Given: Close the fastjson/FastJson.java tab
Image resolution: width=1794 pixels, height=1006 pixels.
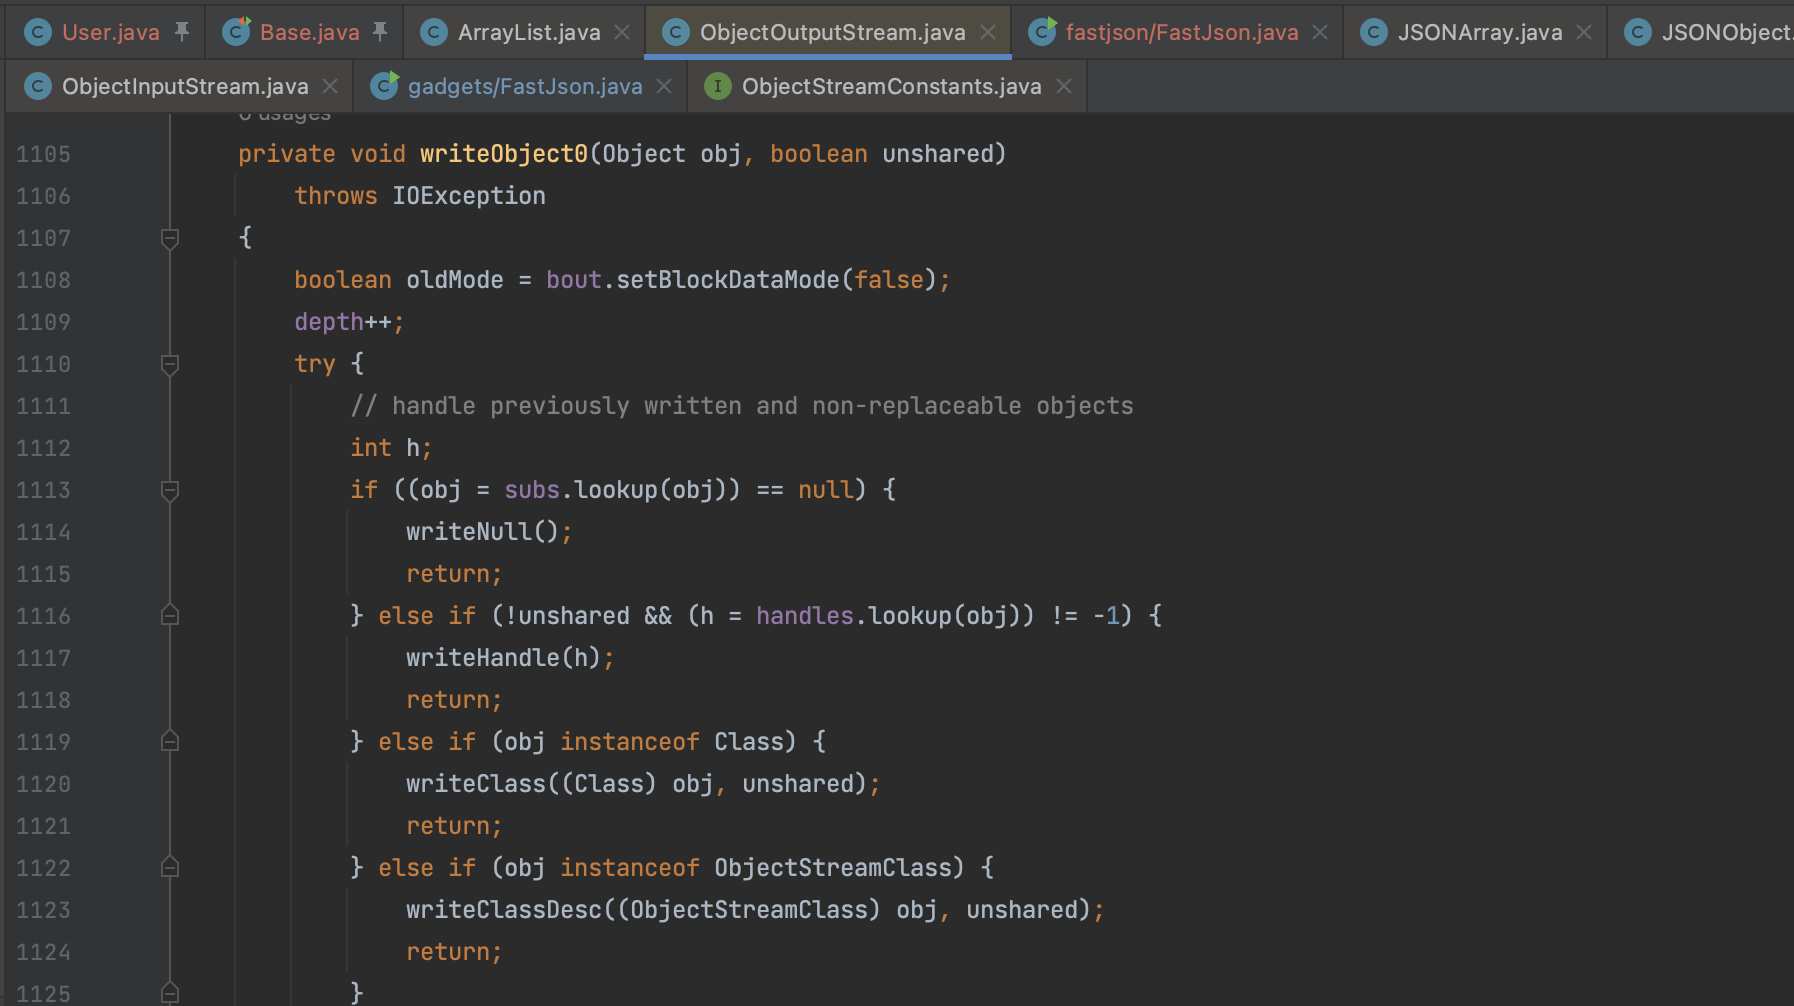Looking at the screenshot, I should point(1320,32).
